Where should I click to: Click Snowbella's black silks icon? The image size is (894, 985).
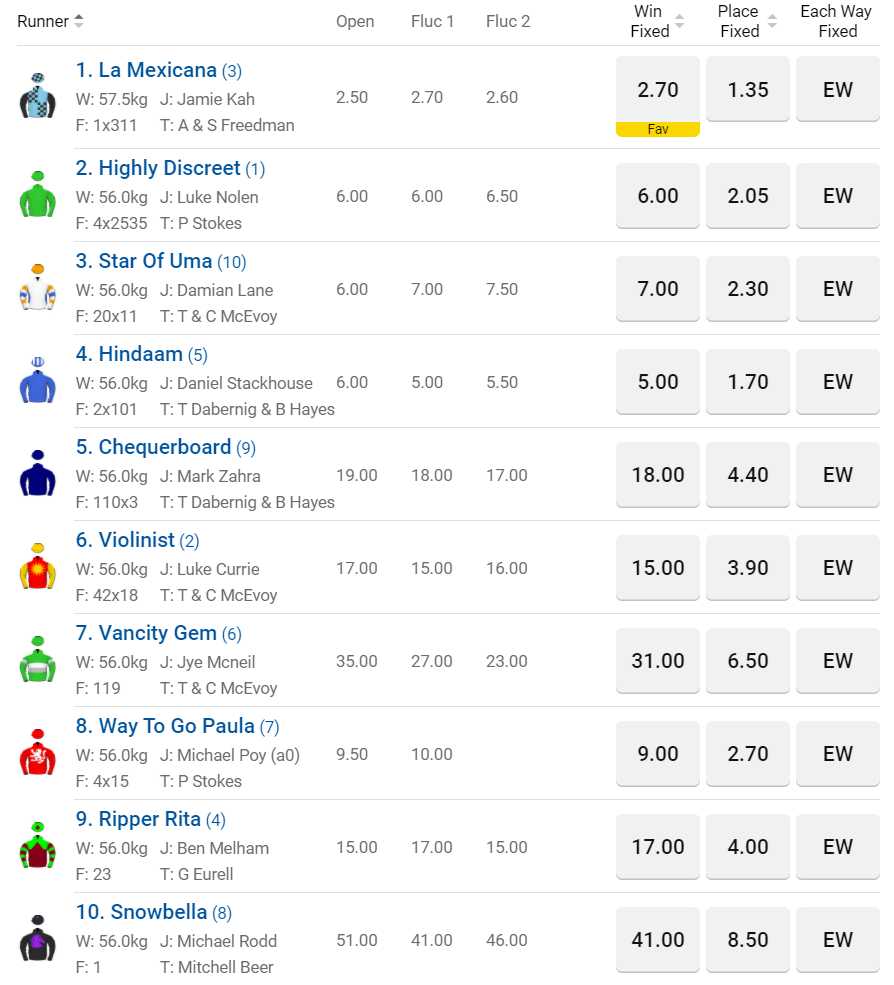point(37,938)
